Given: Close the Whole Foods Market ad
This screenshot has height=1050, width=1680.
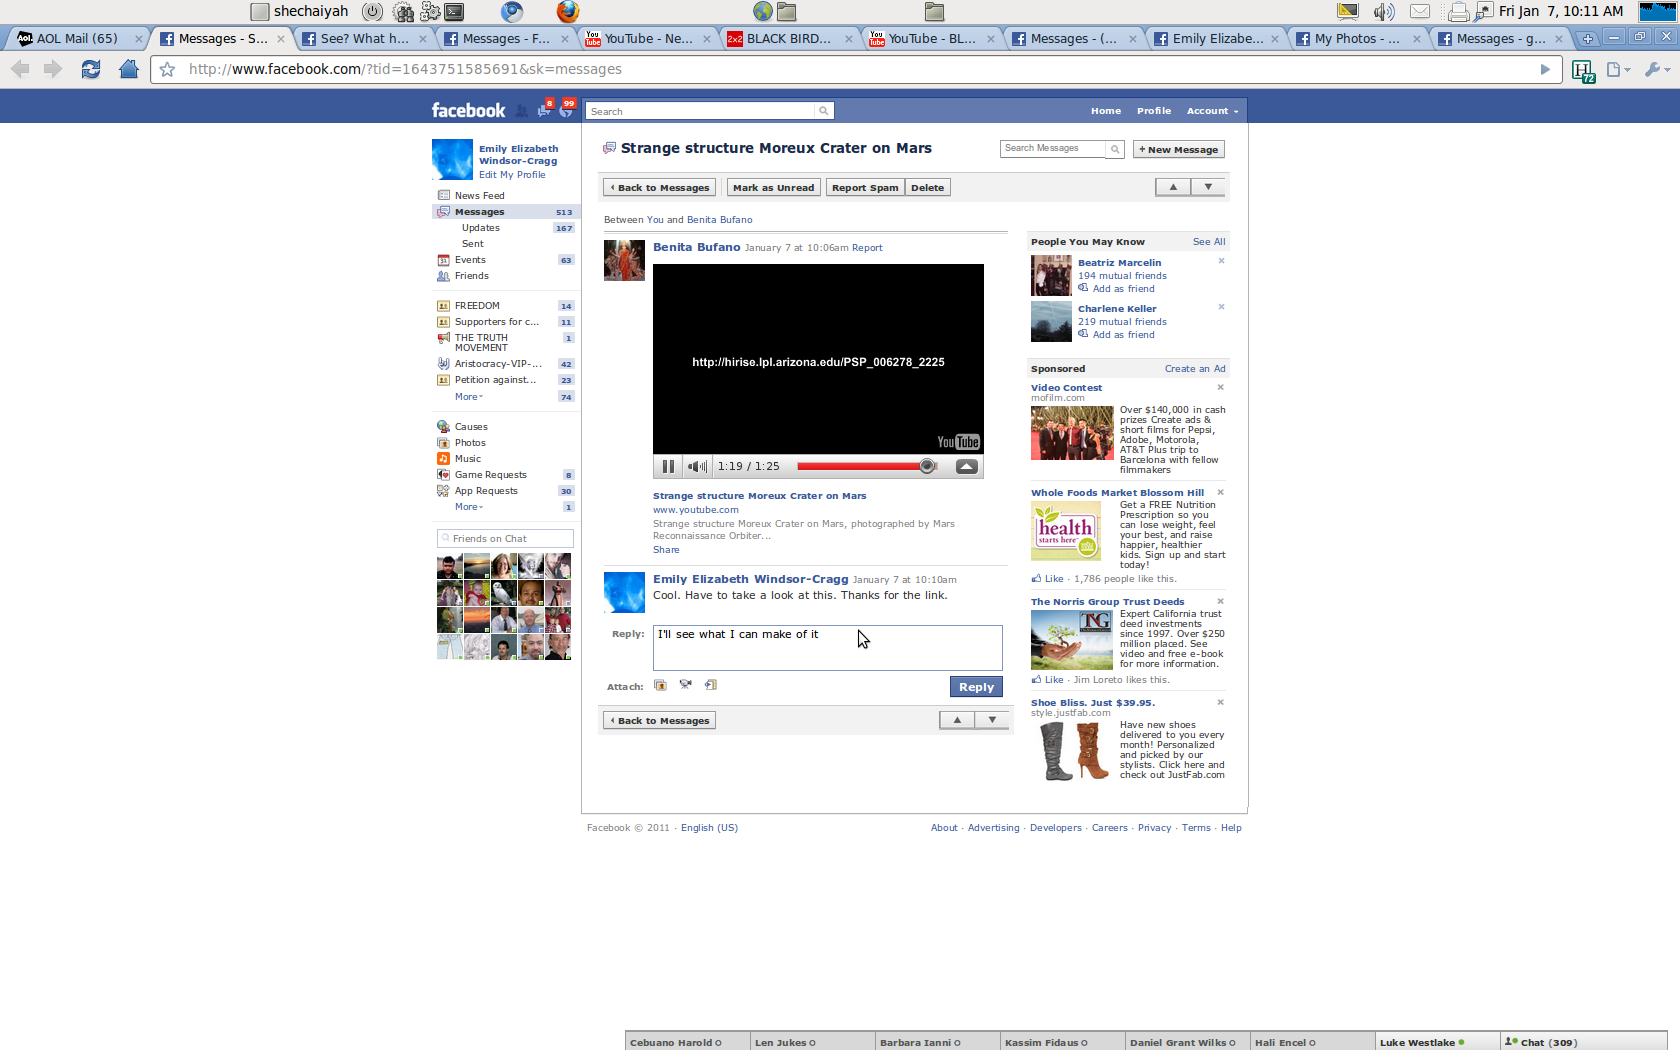Looking at the screenshot, I should tap(1220, 492).
